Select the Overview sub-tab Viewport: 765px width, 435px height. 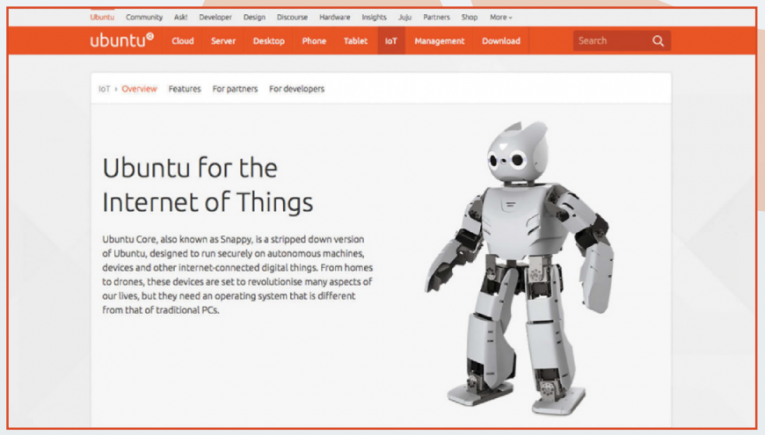click(139, 89)
